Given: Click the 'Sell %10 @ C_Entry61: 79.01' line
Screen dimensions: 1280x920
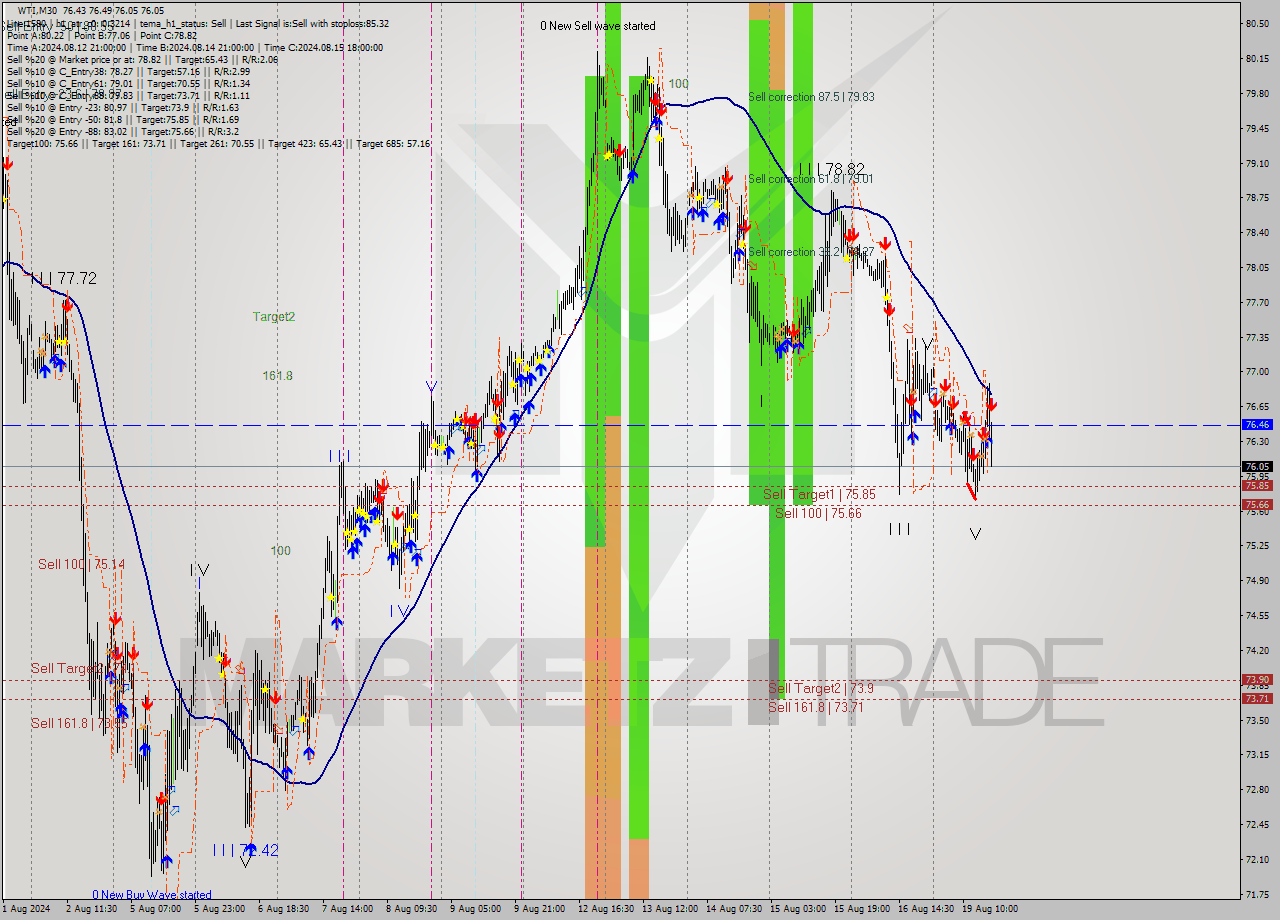Looking at the screenshot, I should pyautogui.click(x=128, y=83).
